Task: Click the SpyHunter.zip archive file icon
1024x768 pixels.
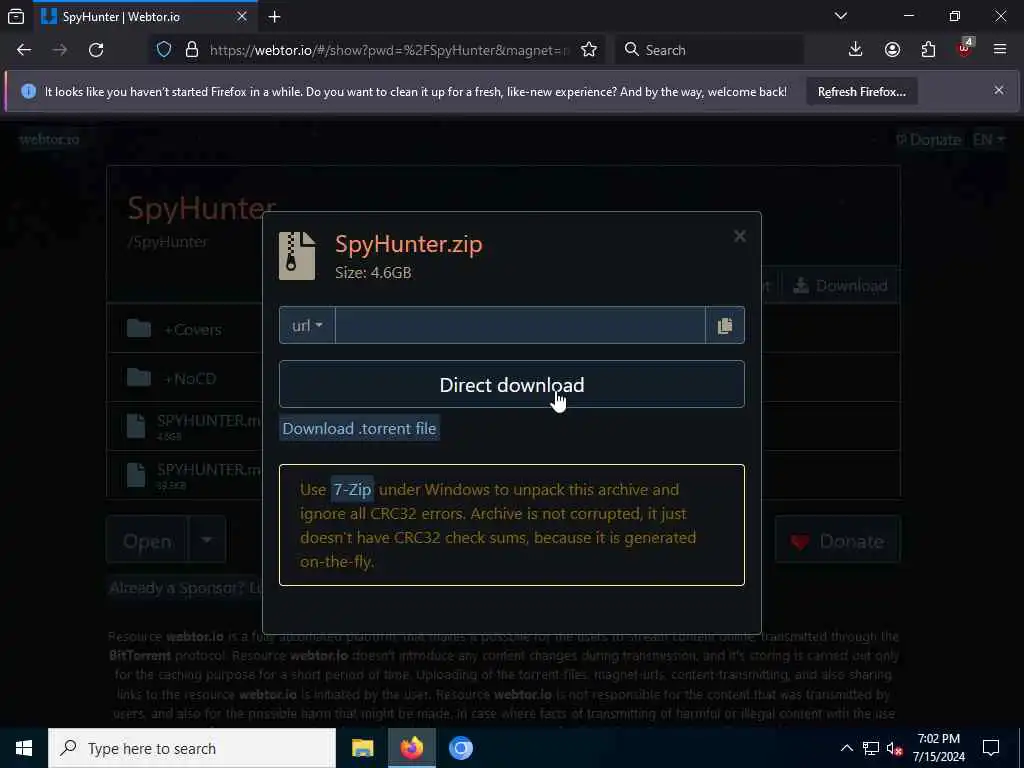Action: click(297, 255)
